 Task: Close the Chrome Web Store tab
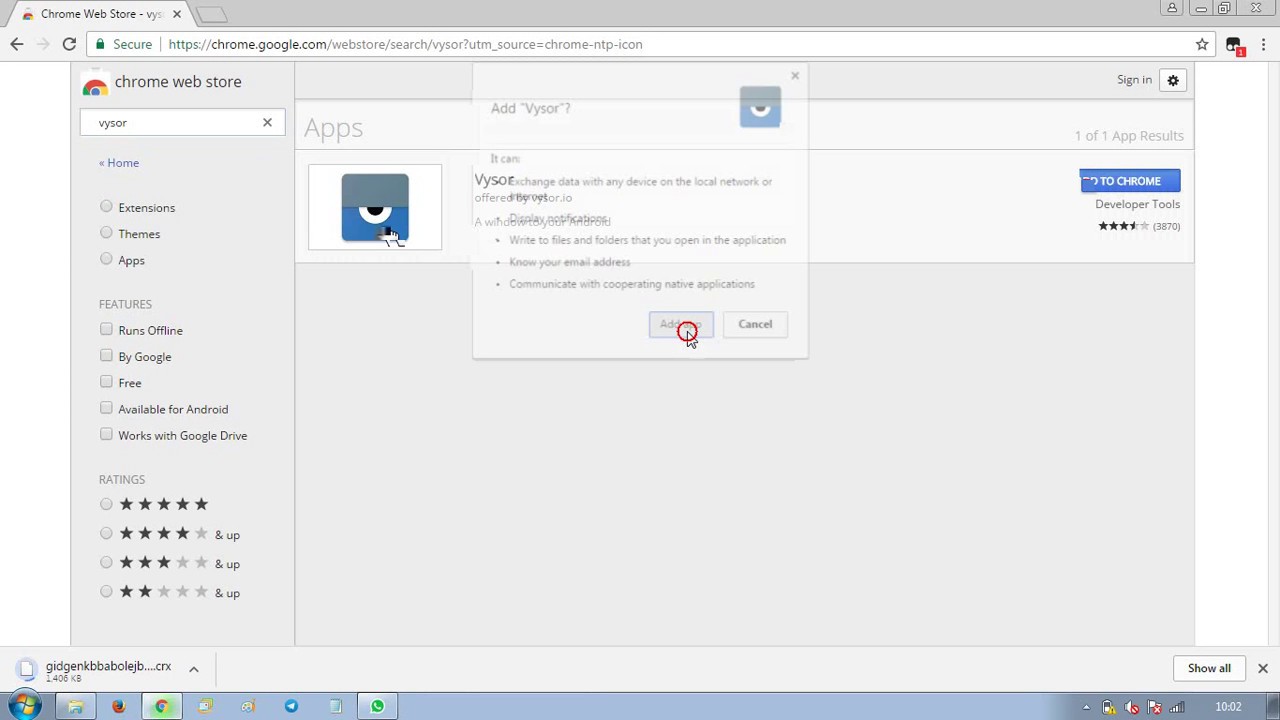[x=177, y=14]
